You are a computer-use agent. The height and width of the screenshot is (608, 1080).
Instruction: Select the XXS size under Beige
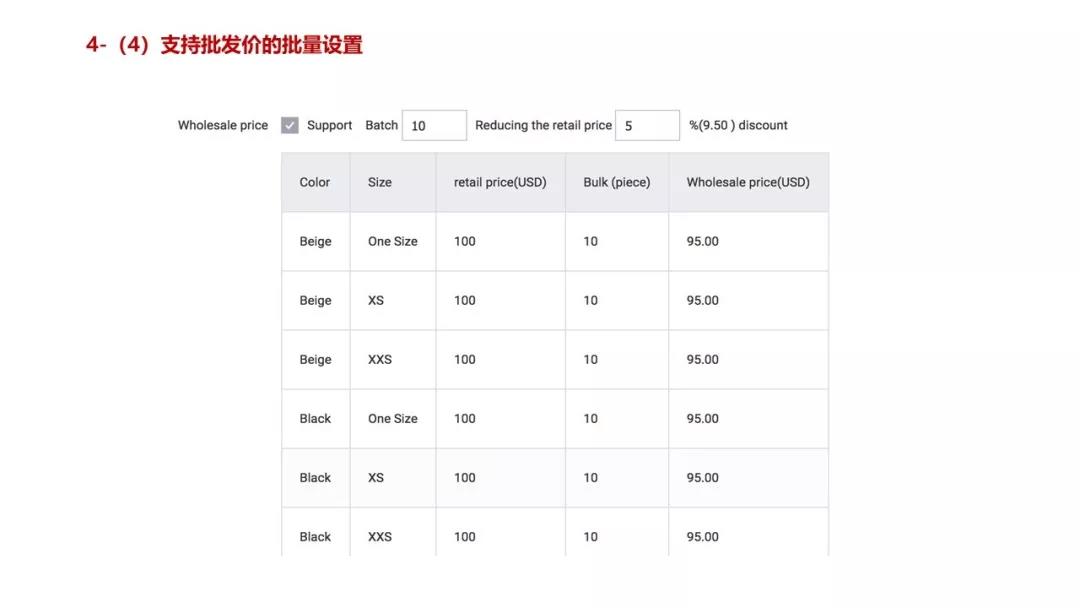tap(379, 359)
